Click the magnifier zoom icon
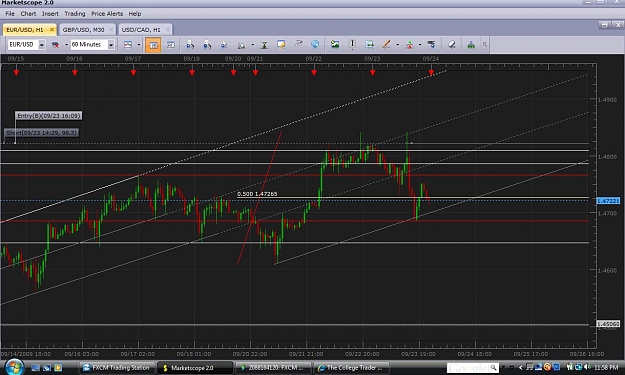 coord(241,45)
